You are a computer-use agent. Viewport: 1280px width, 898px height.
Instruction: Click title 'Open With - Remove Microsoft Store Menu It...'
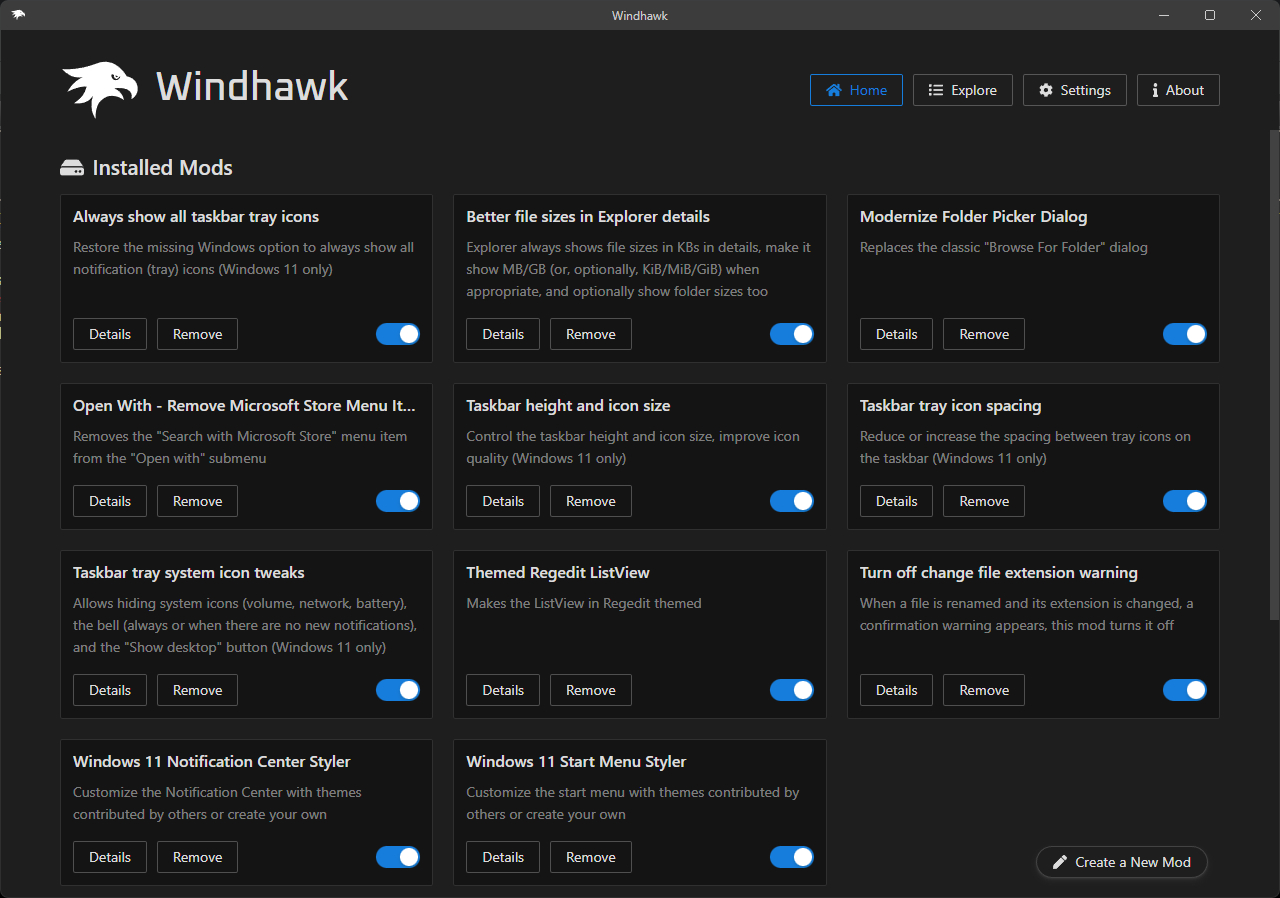[244, 406]
